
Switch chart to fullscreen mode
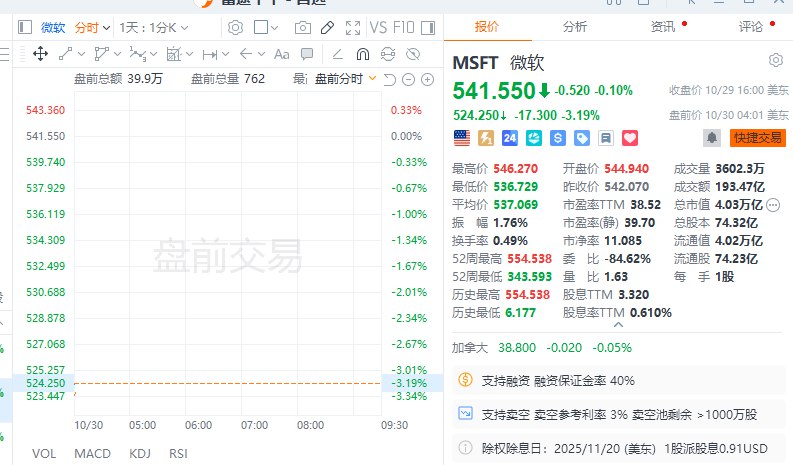click(x=353, y=27)
